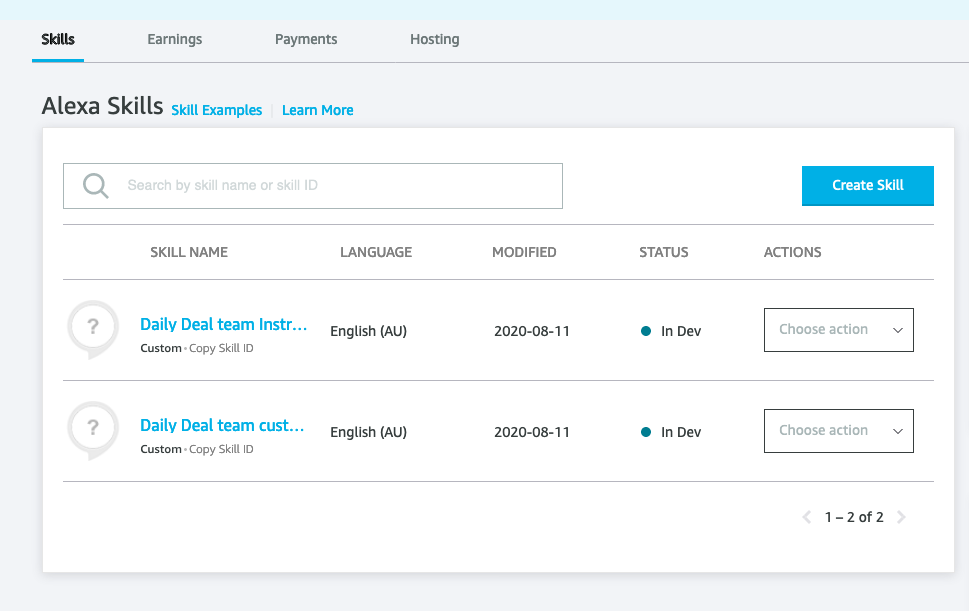Image resolution: width=969 pixels, height=611 pixels.
Task: Go to the next page arrow
Action: coord(901,517)
